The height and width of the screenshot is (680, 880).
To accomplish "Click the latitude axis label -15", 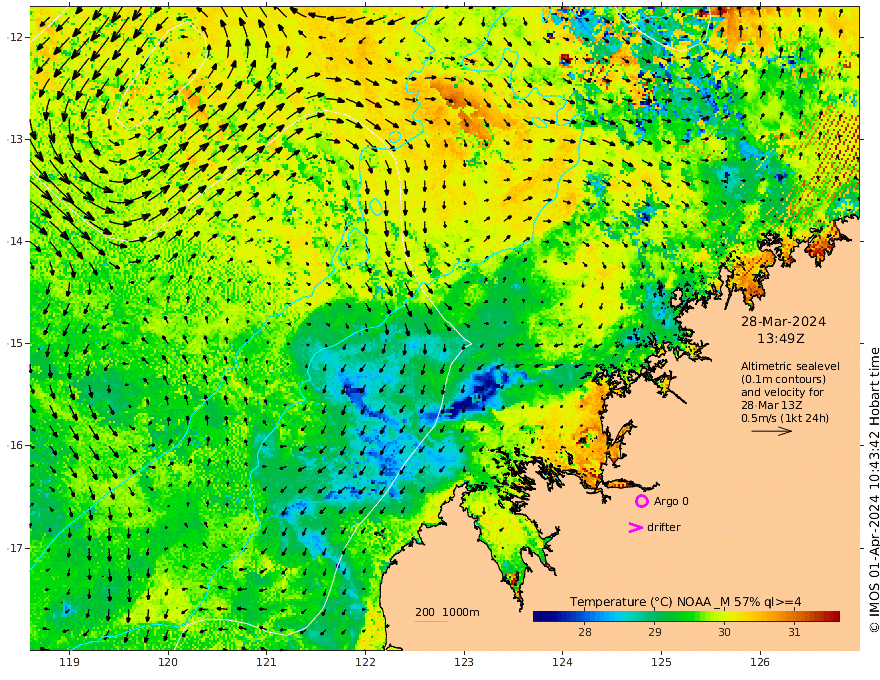I will tap(15, 343).
